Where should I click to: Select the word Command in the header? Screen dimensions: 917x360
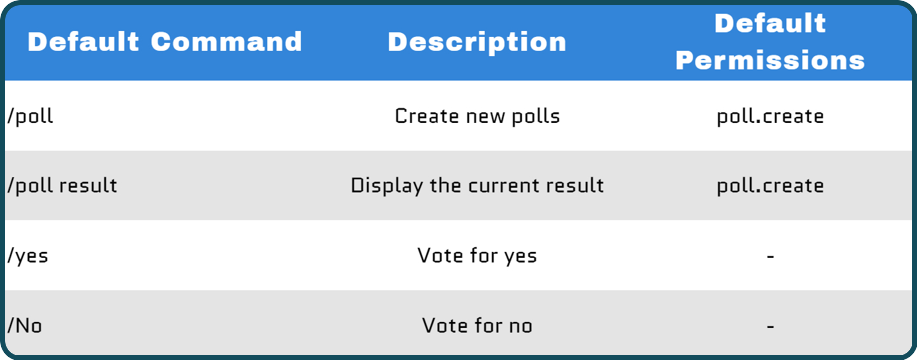tap(226, 42)
